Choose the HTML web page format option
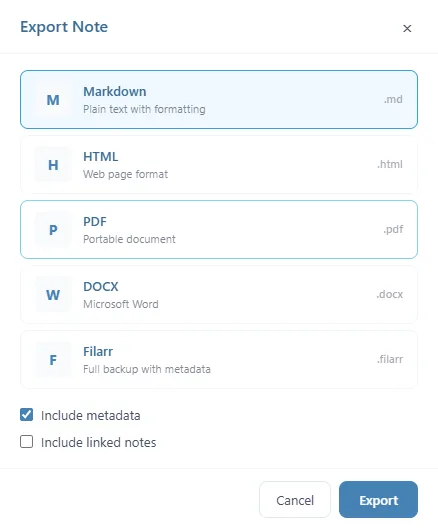The height and width of the screenshot is (530, 438). (219, 165)
